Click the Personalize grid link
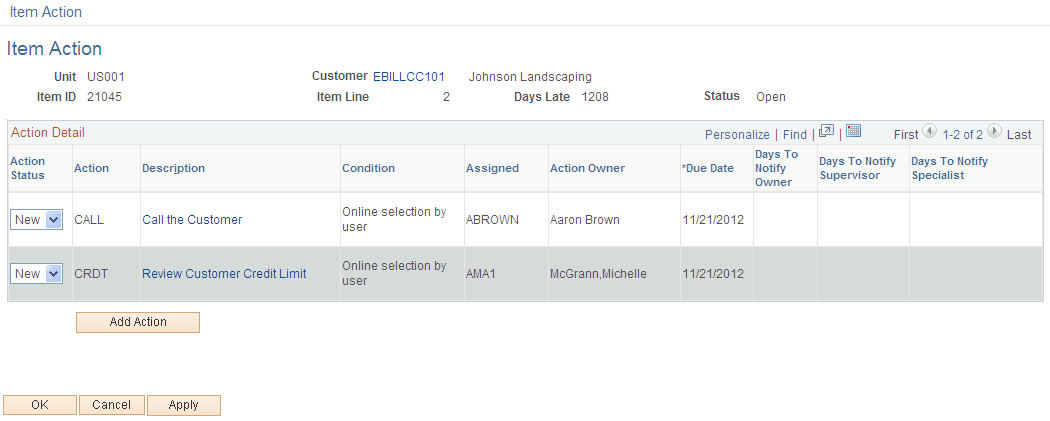The image size is (1050, 421). [737, 134]
